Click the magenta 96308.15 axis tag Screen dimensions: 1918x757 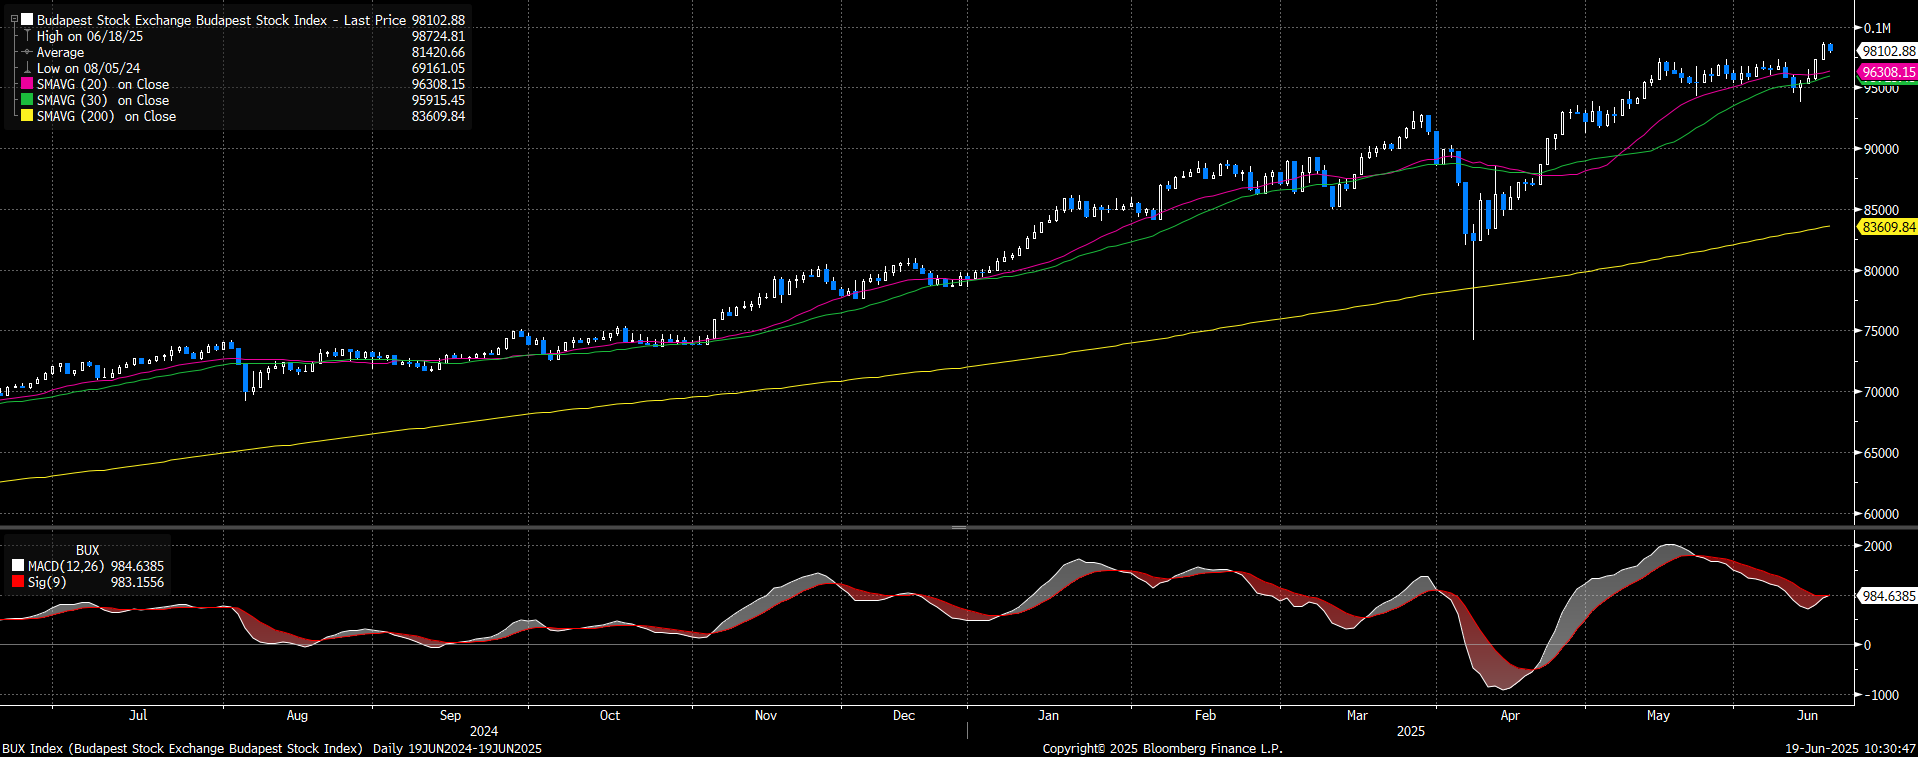pos(1887,72)
